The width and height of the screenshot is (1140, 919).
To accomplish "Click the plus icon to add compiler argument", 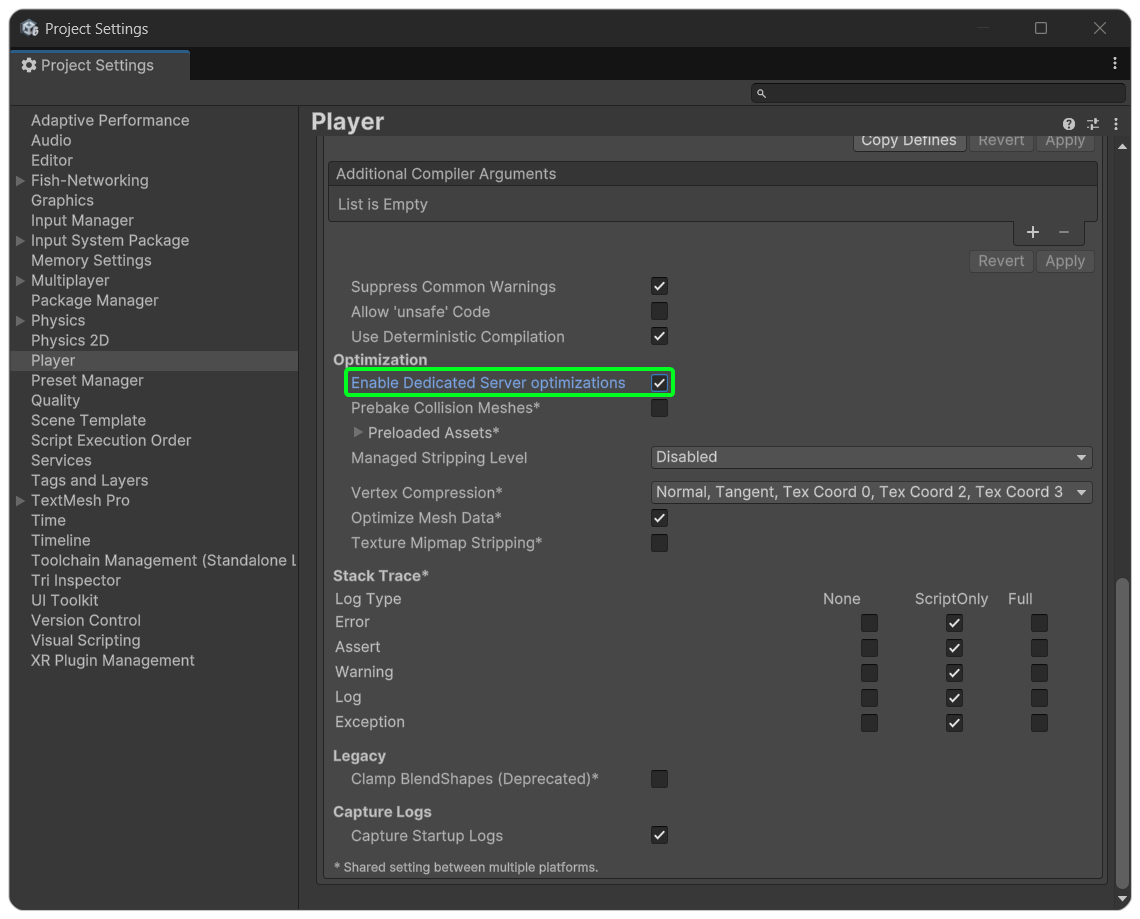I will tap(1033, 232).
